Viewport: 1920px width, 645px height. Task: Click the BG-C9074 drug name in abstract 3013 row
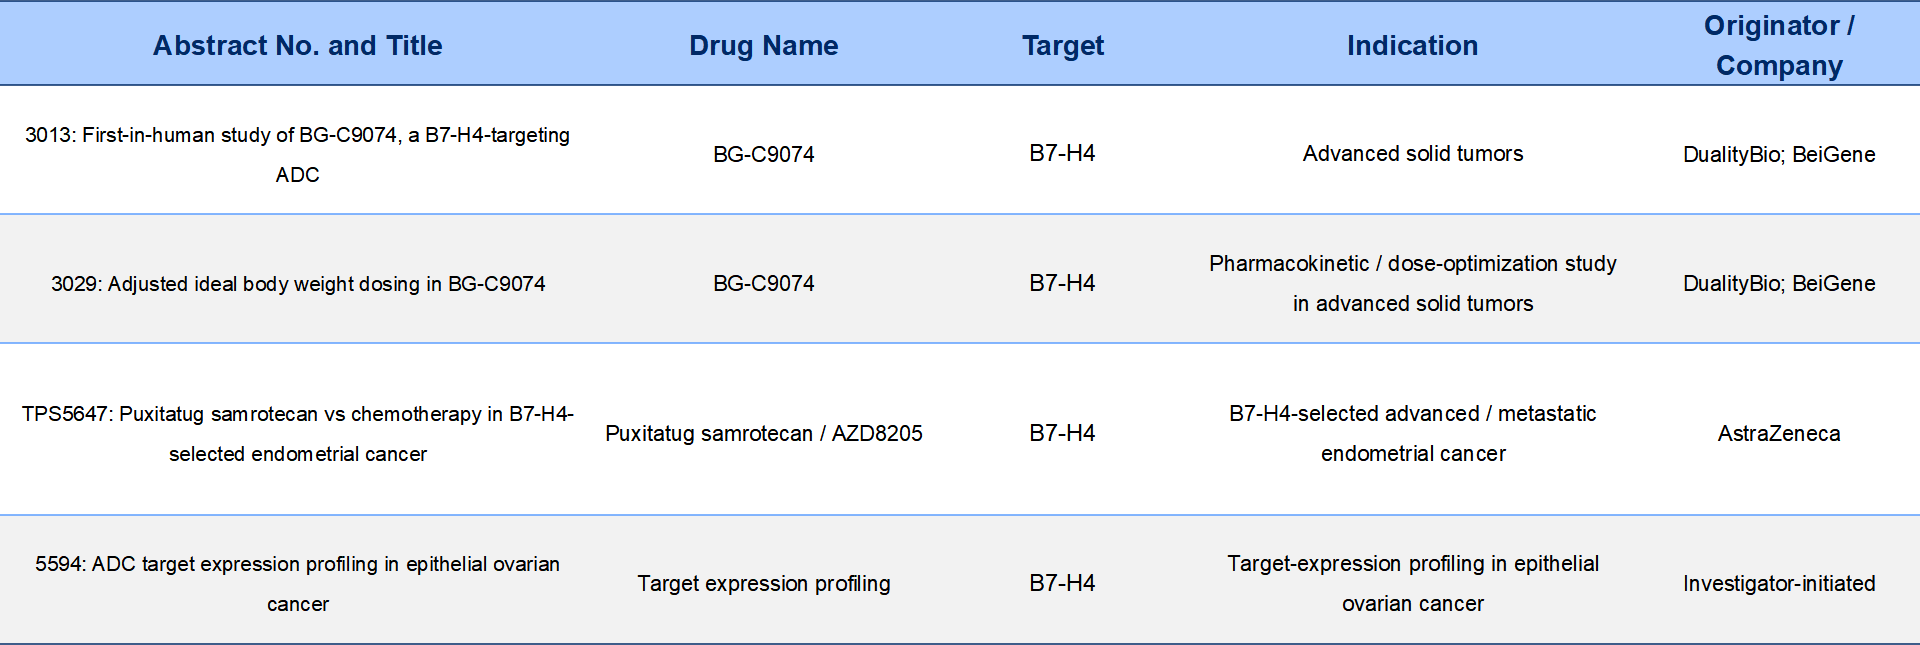[x=764, y=154]
